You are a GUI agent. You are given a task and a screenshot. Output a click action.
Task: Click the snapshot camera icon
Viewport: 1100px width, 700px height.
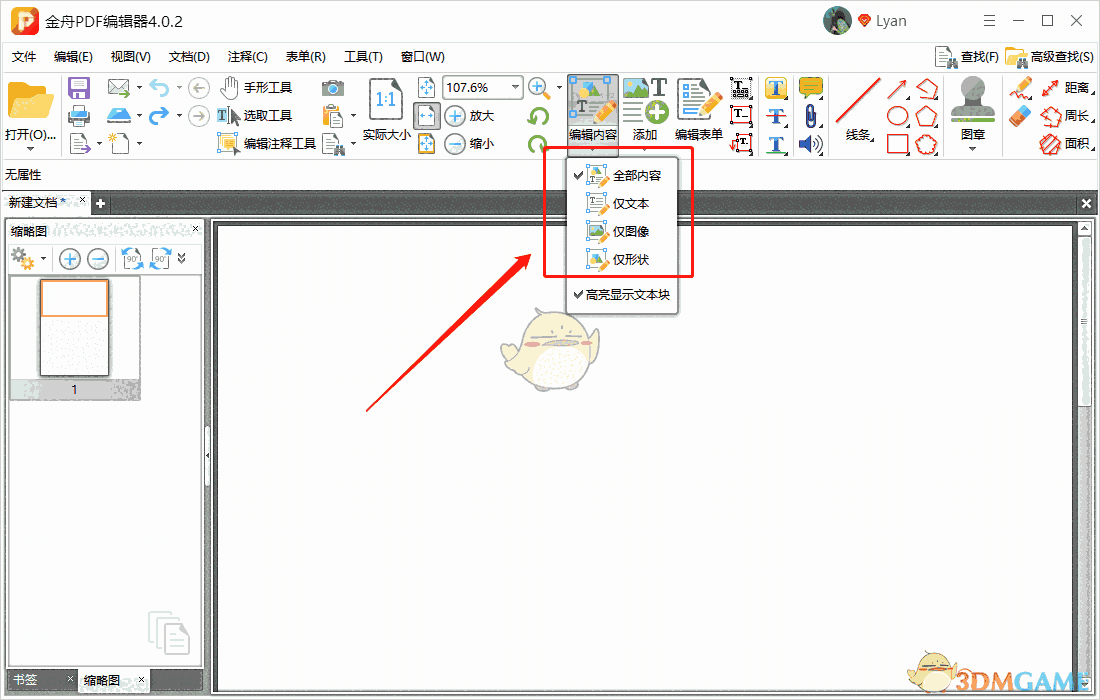pyautogui.click(x=335, y=87)
